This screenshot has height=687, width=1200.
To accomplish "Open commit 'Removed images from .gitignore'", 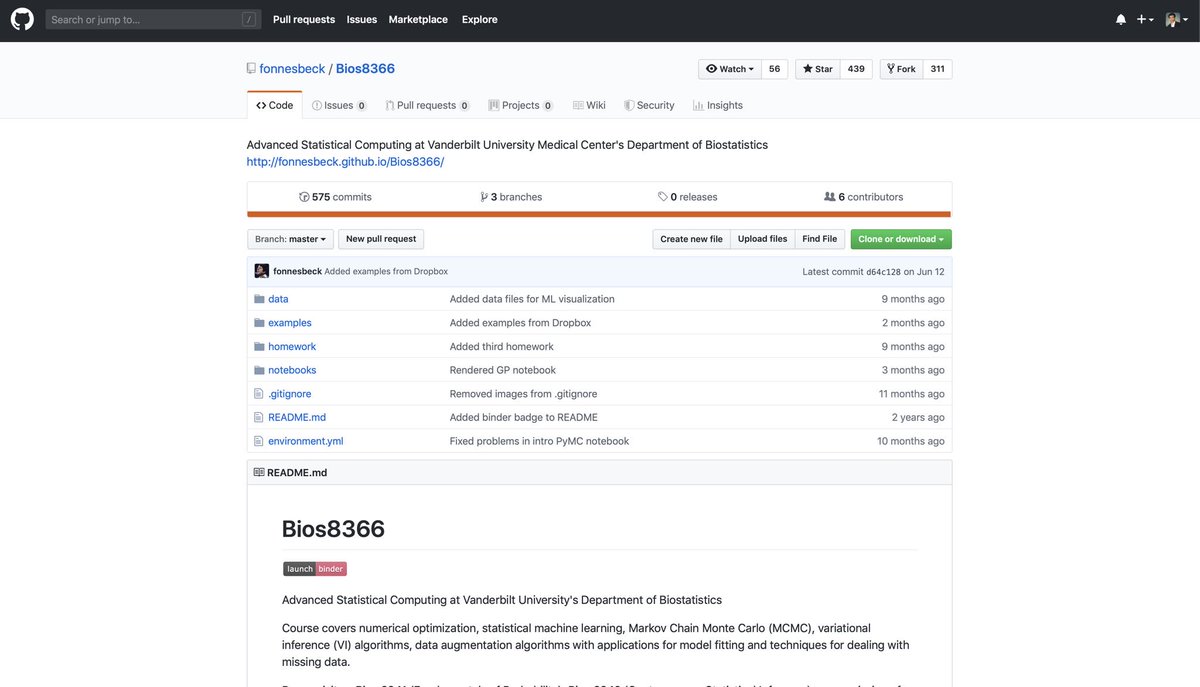I will [x=523, y=394].
